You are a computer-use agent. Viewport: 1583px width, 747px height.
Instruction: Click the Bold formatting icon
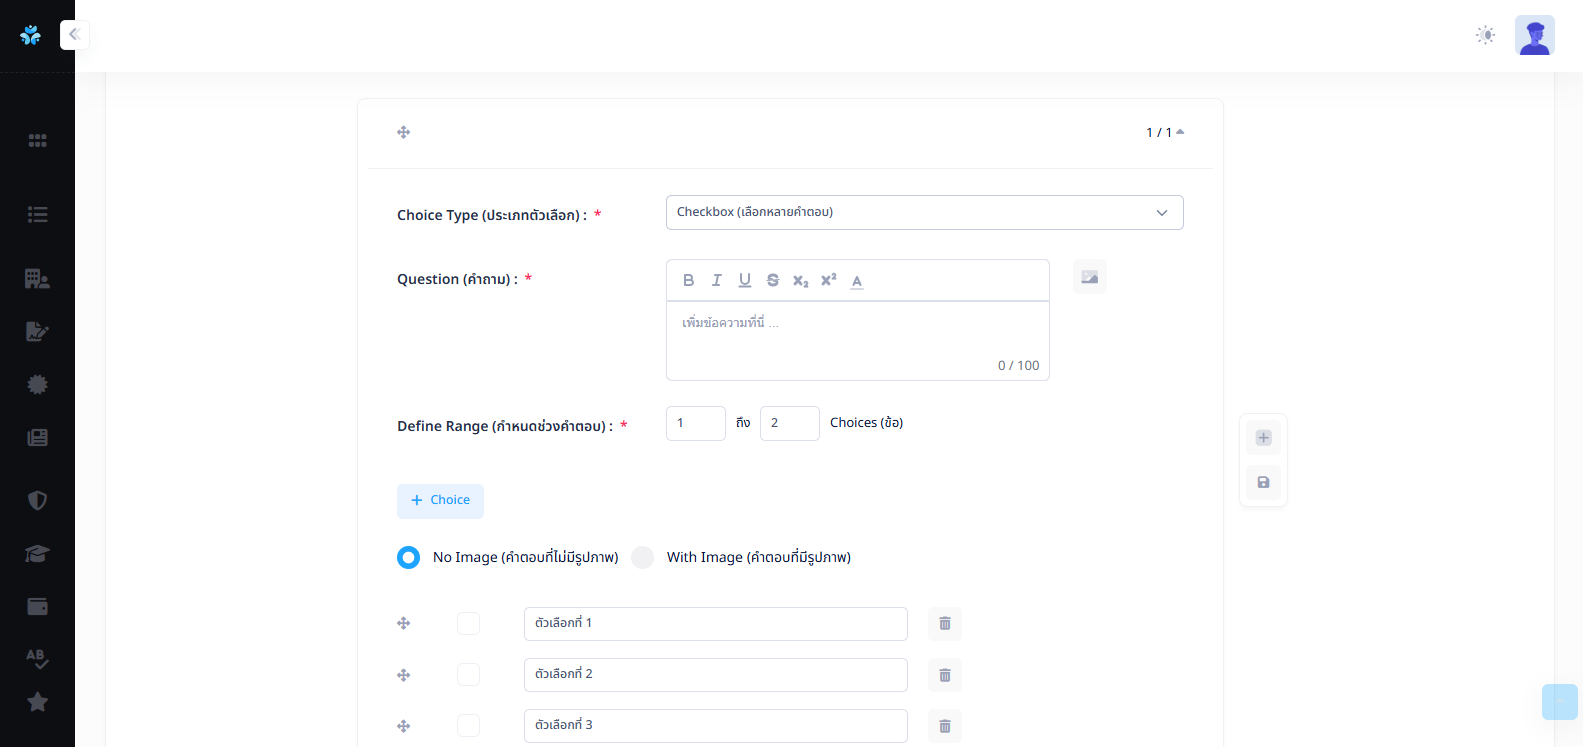(x=688, y=281)
